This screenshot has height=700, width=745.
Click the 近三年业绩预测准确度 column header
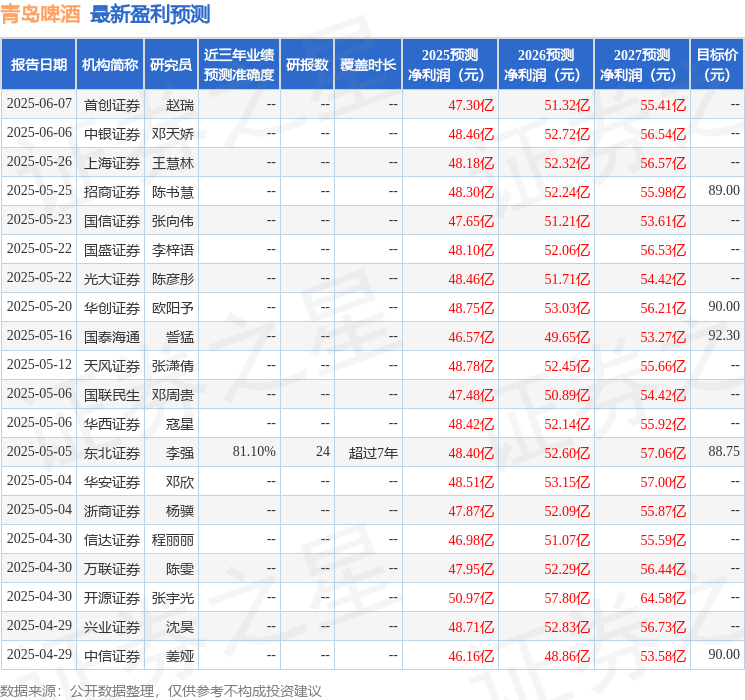pos(239,64)
